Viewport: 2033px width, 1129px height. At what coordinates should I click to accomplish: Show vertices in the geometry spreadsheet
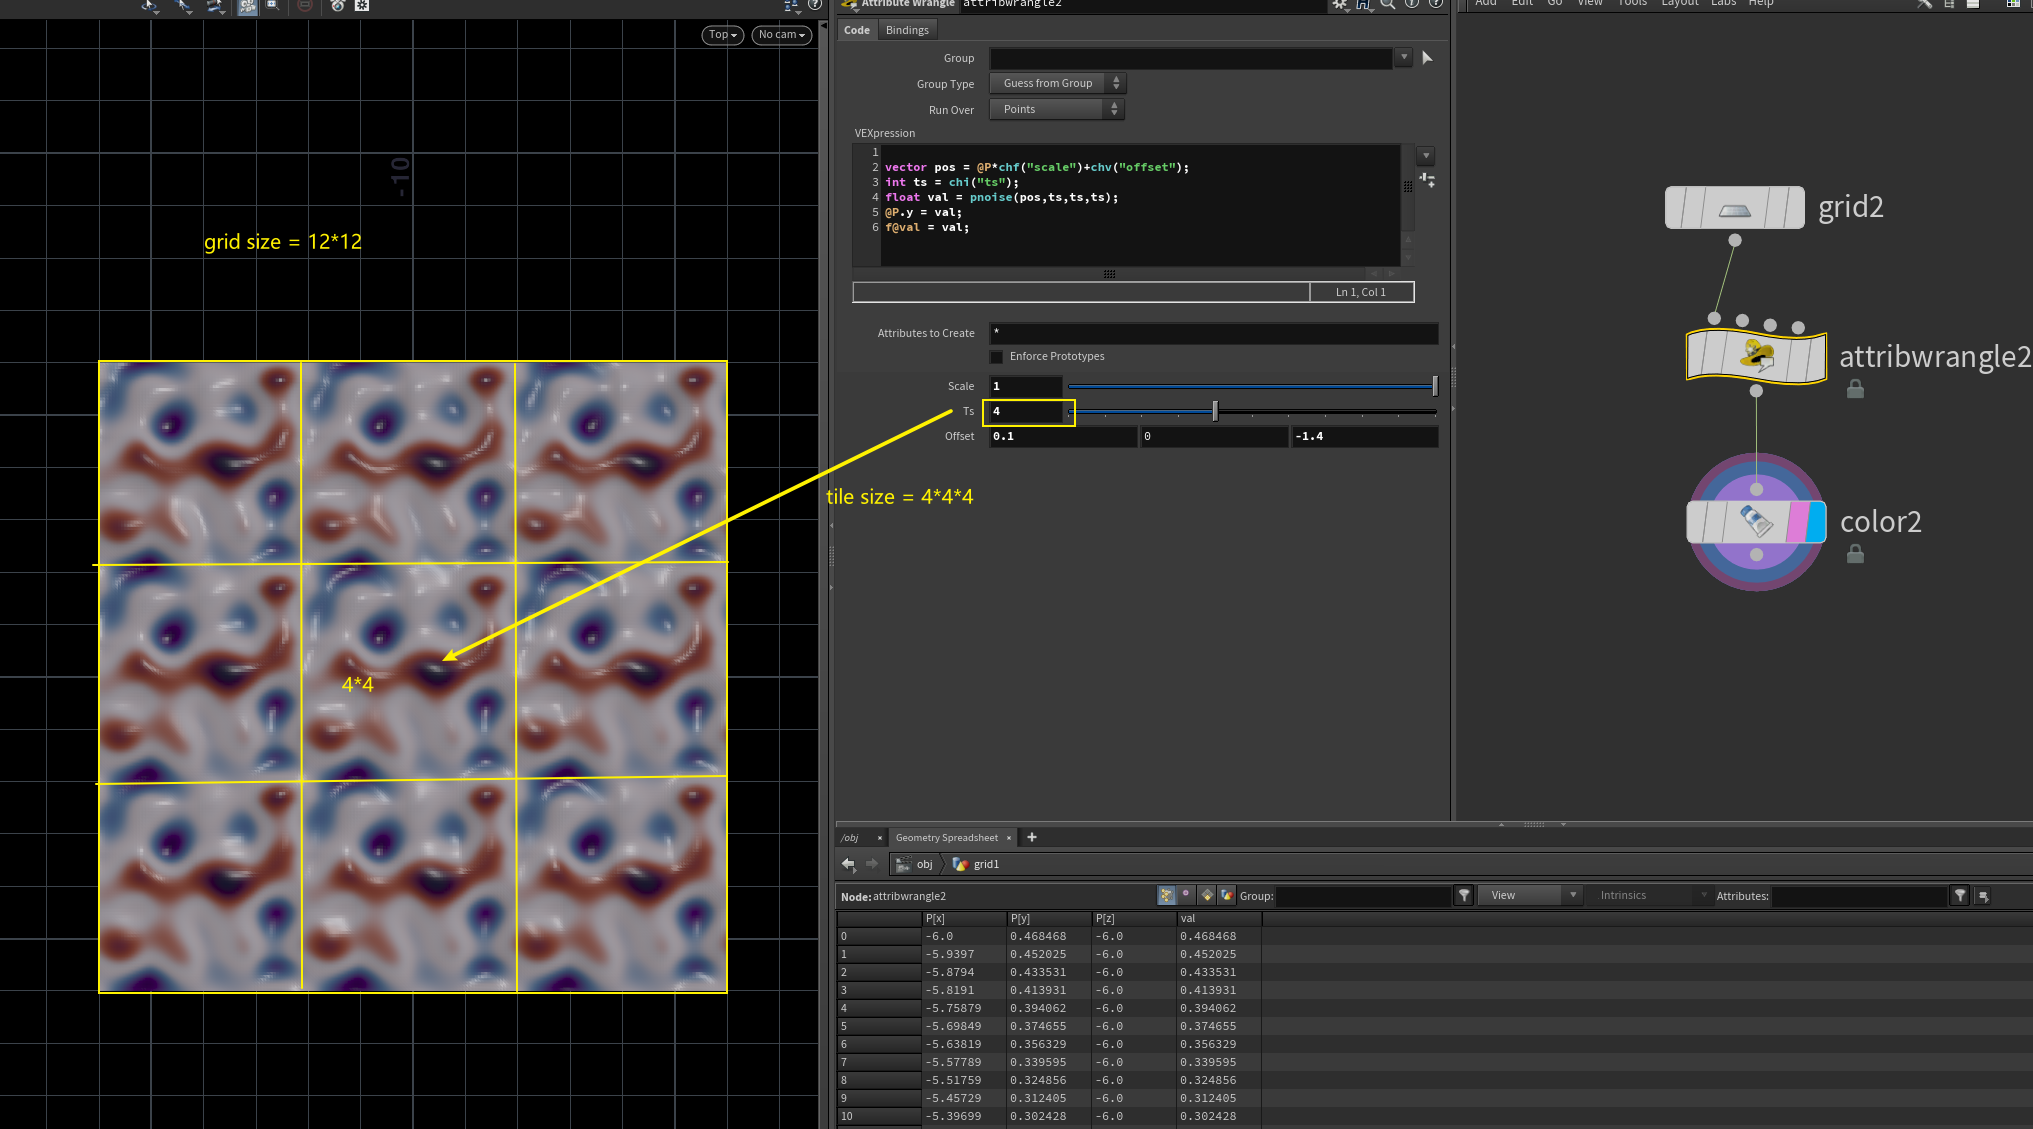pyautogui.click(x=1186, y=895)
